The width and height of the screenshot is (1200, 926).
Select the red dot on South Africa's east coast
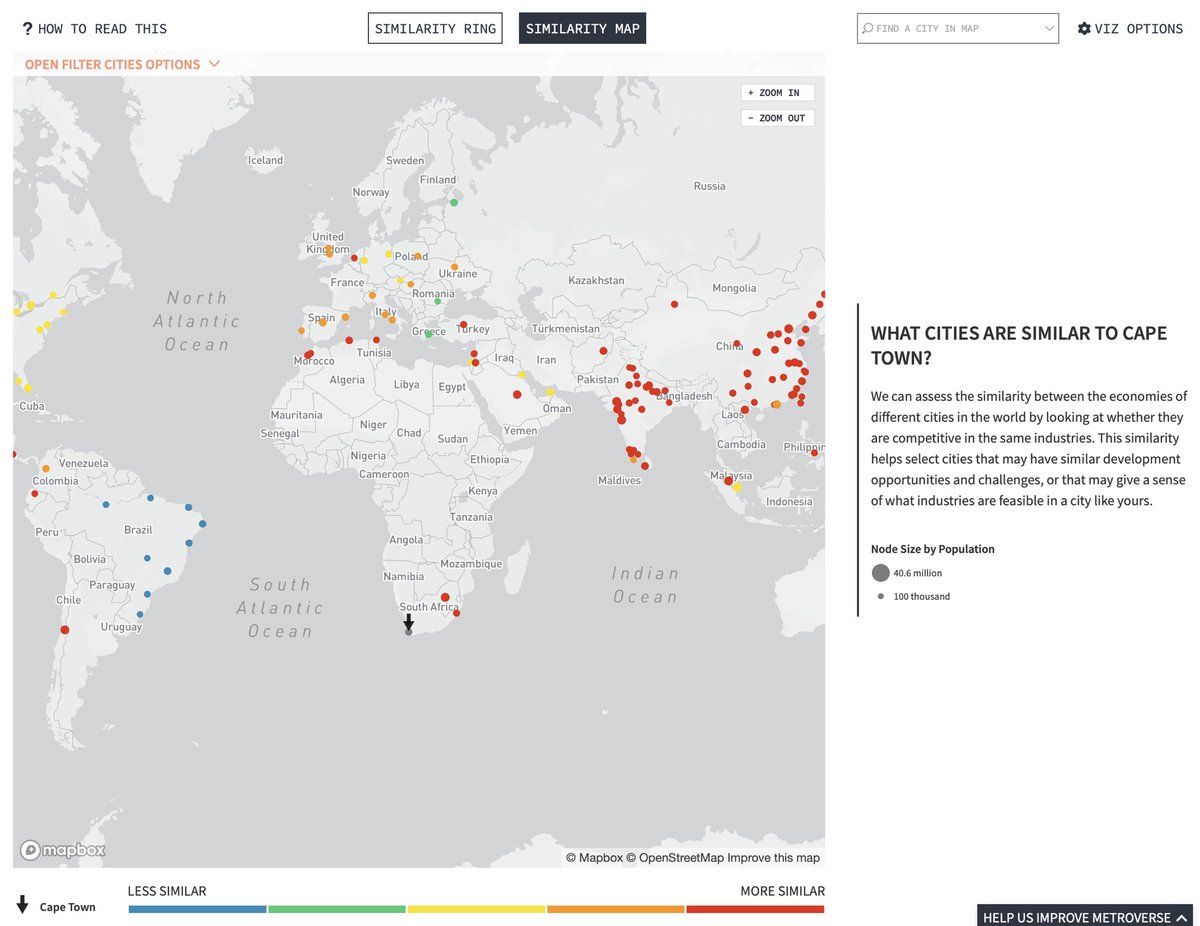tap(456, 614)
